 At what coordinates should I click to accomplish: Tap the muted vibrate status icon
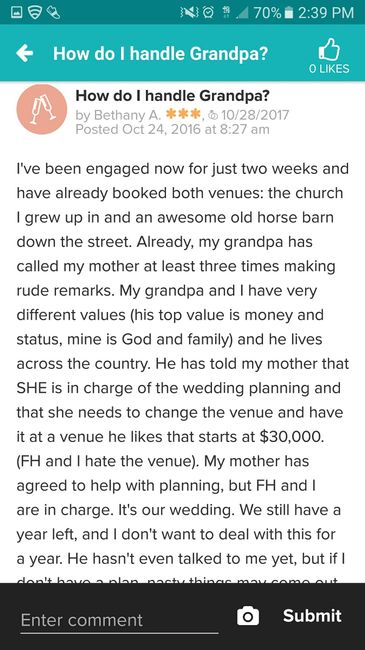(191, 12)
